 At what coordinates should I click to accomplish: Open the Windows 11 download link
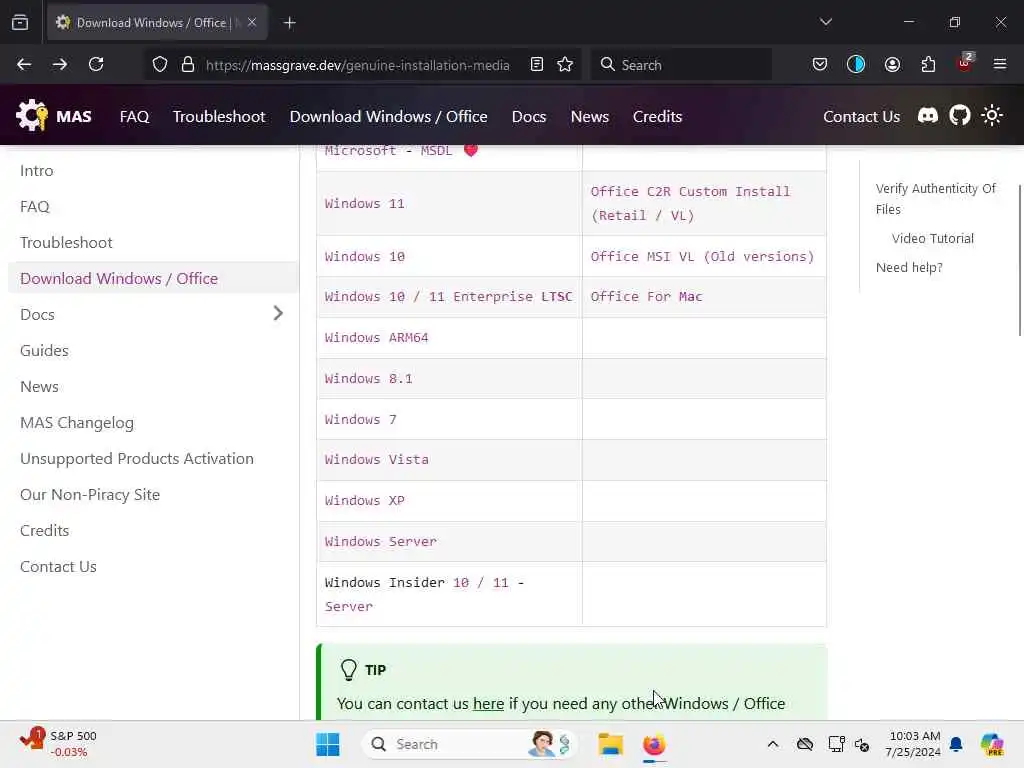[364, 203]
